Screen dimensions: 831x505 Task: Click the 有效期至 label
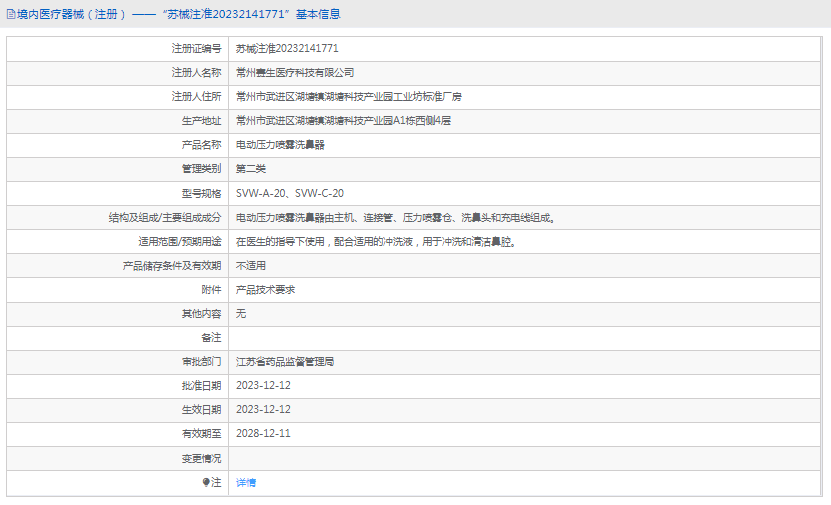tap(201, 433)
